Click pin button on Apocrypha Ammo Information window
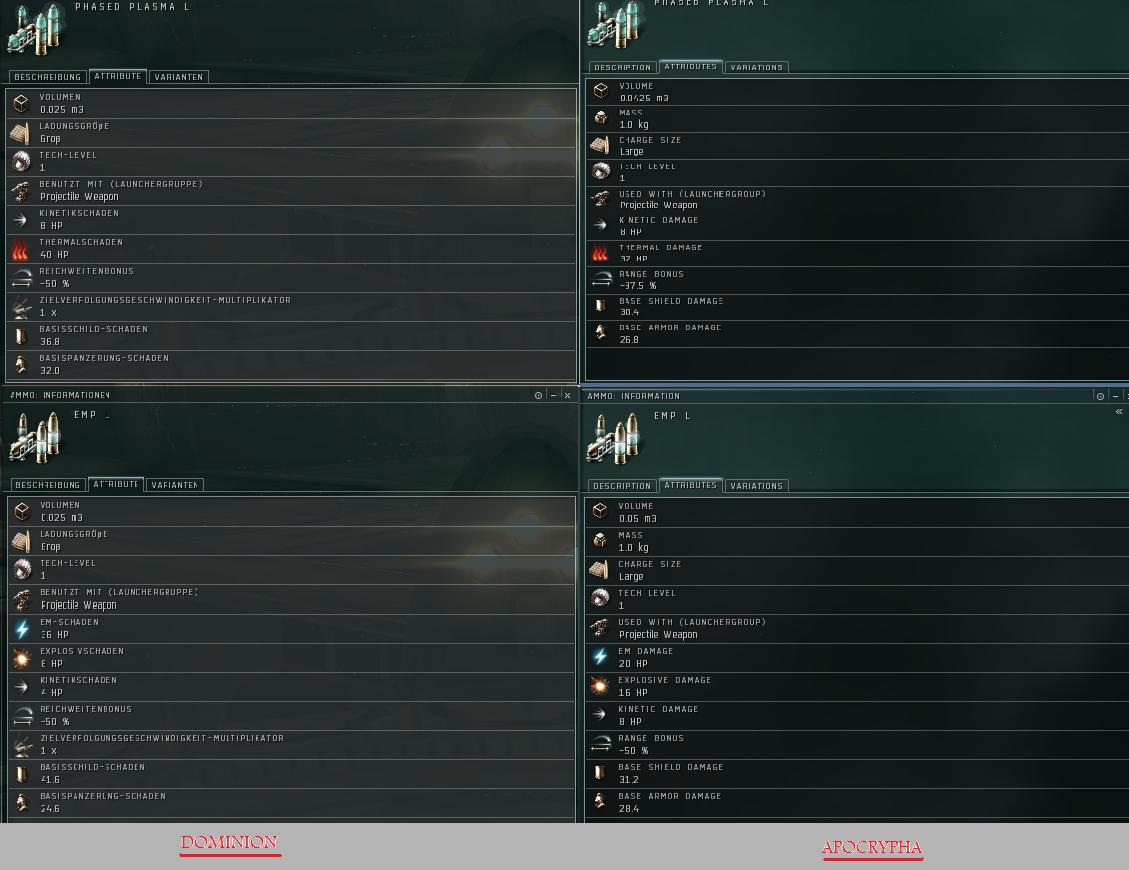Screen dimensions: 1129x870 [x=1100, y=396]
